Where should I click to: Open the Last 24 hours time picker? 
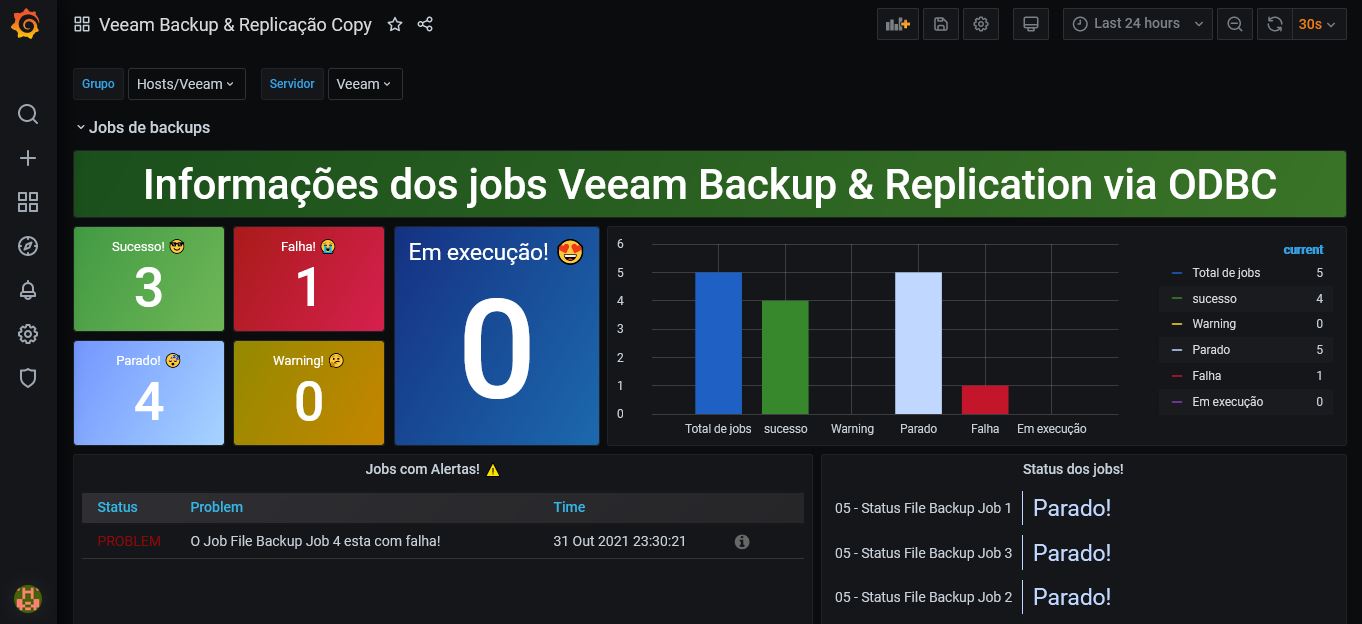[x=1137, y=24]
